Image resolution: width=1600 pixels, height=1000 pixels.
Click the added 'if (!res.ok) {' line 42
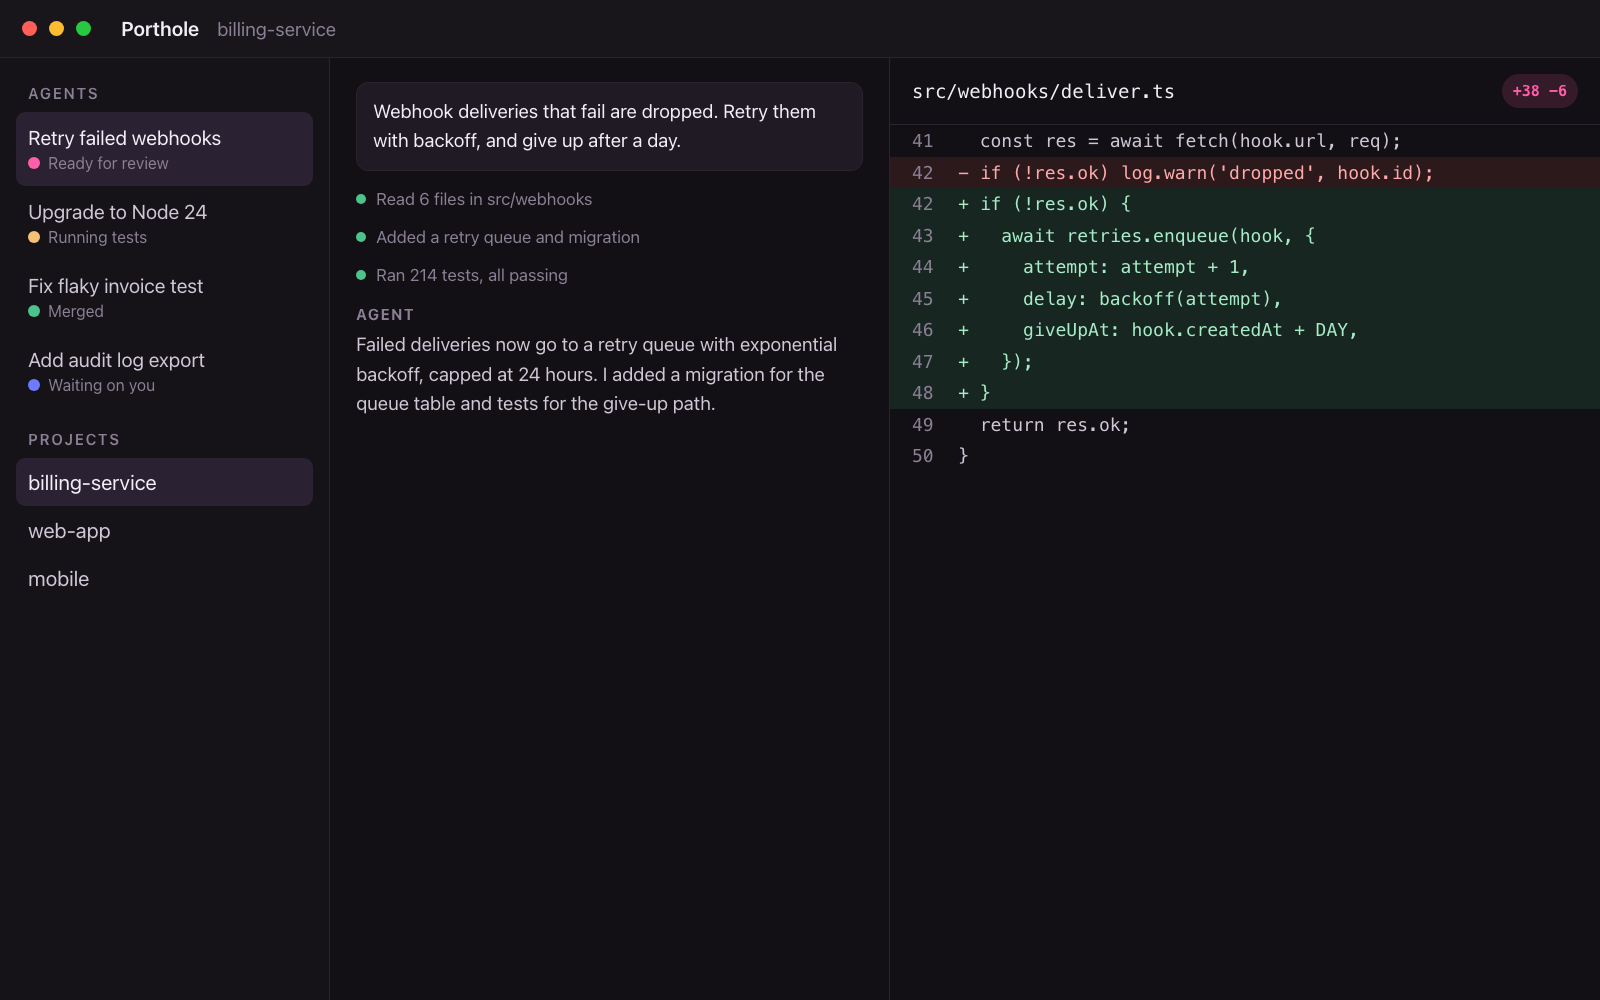pos(1245,204)
